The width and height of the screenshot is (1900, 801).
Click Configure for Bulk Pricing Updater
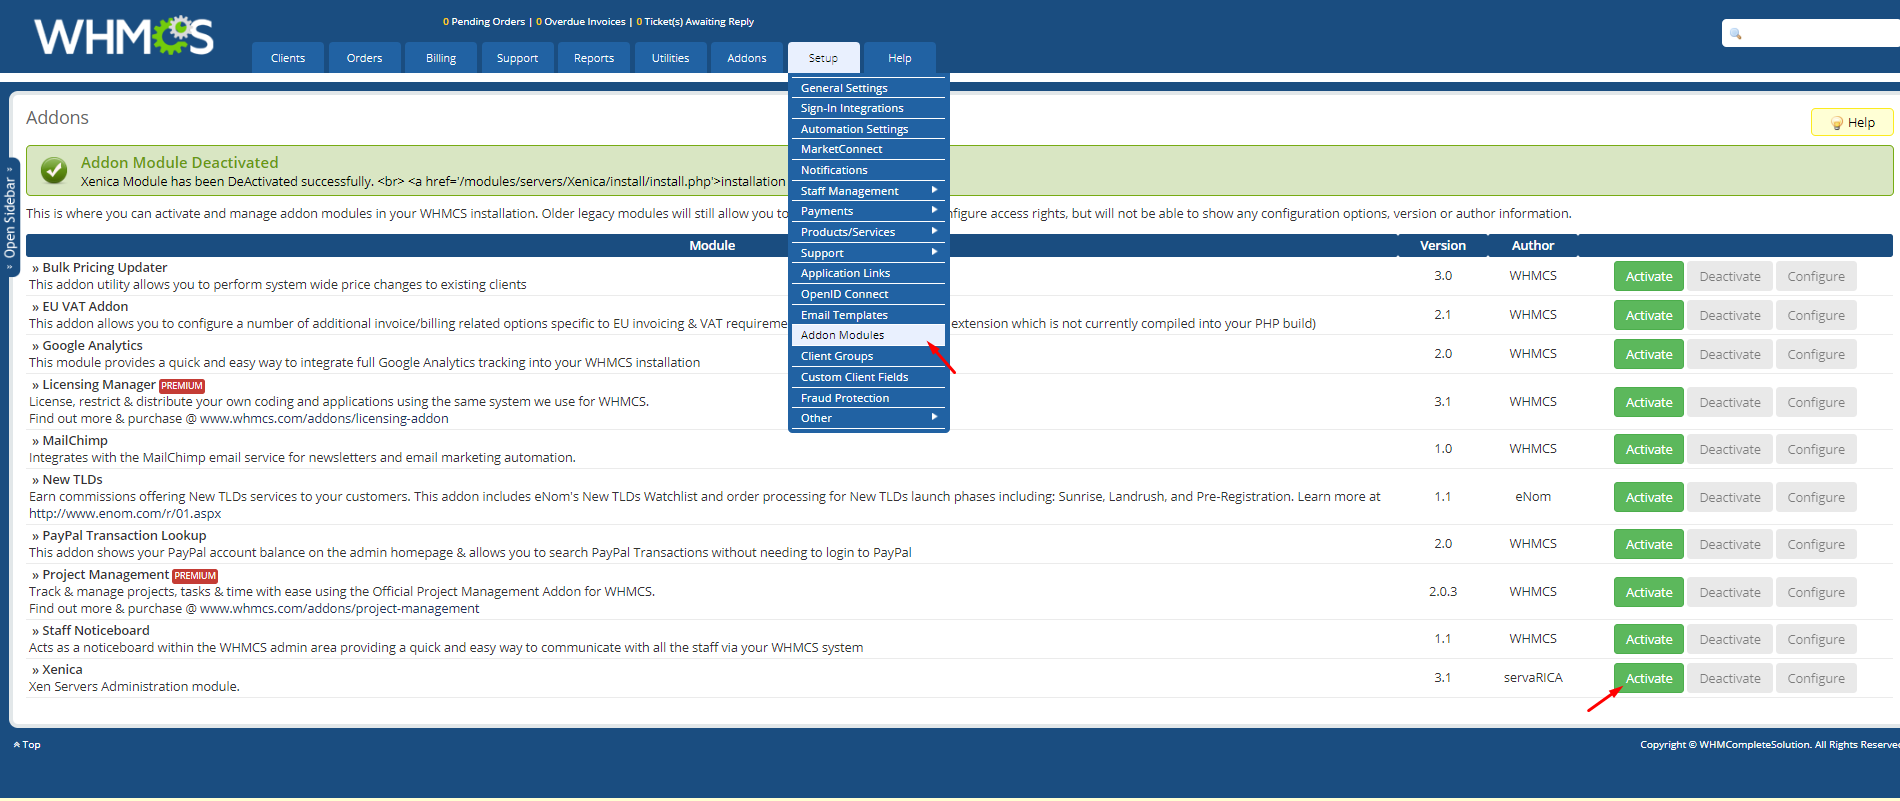(x=1816, y=276)
